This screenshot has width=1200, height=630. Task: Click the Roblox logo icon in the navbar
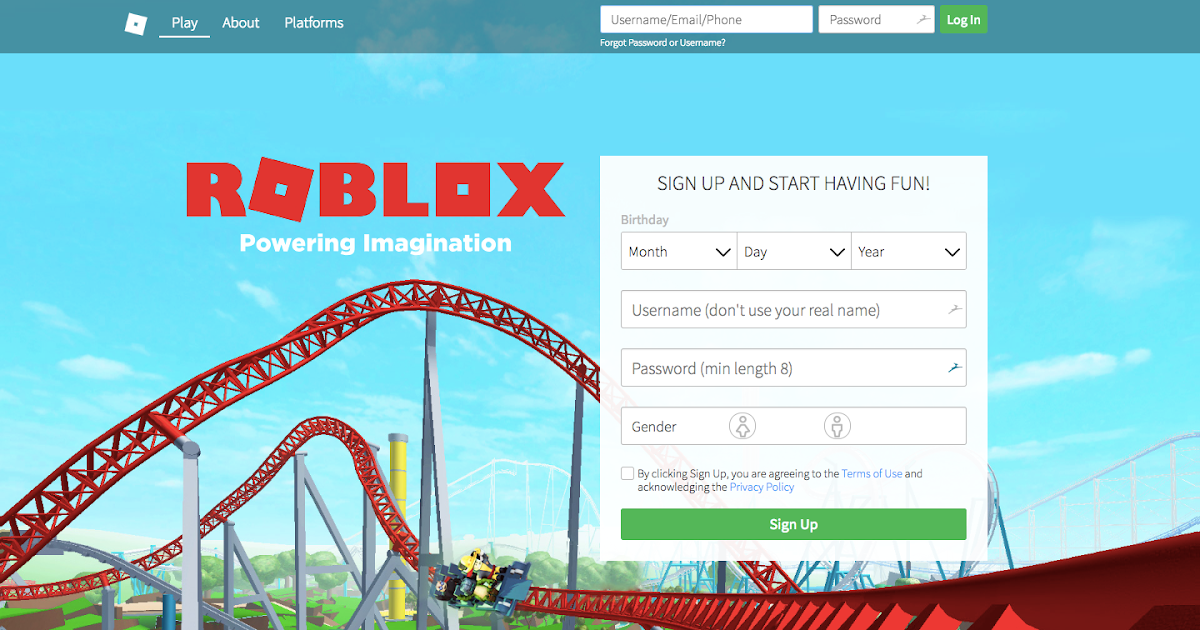[x=136, y=23]
